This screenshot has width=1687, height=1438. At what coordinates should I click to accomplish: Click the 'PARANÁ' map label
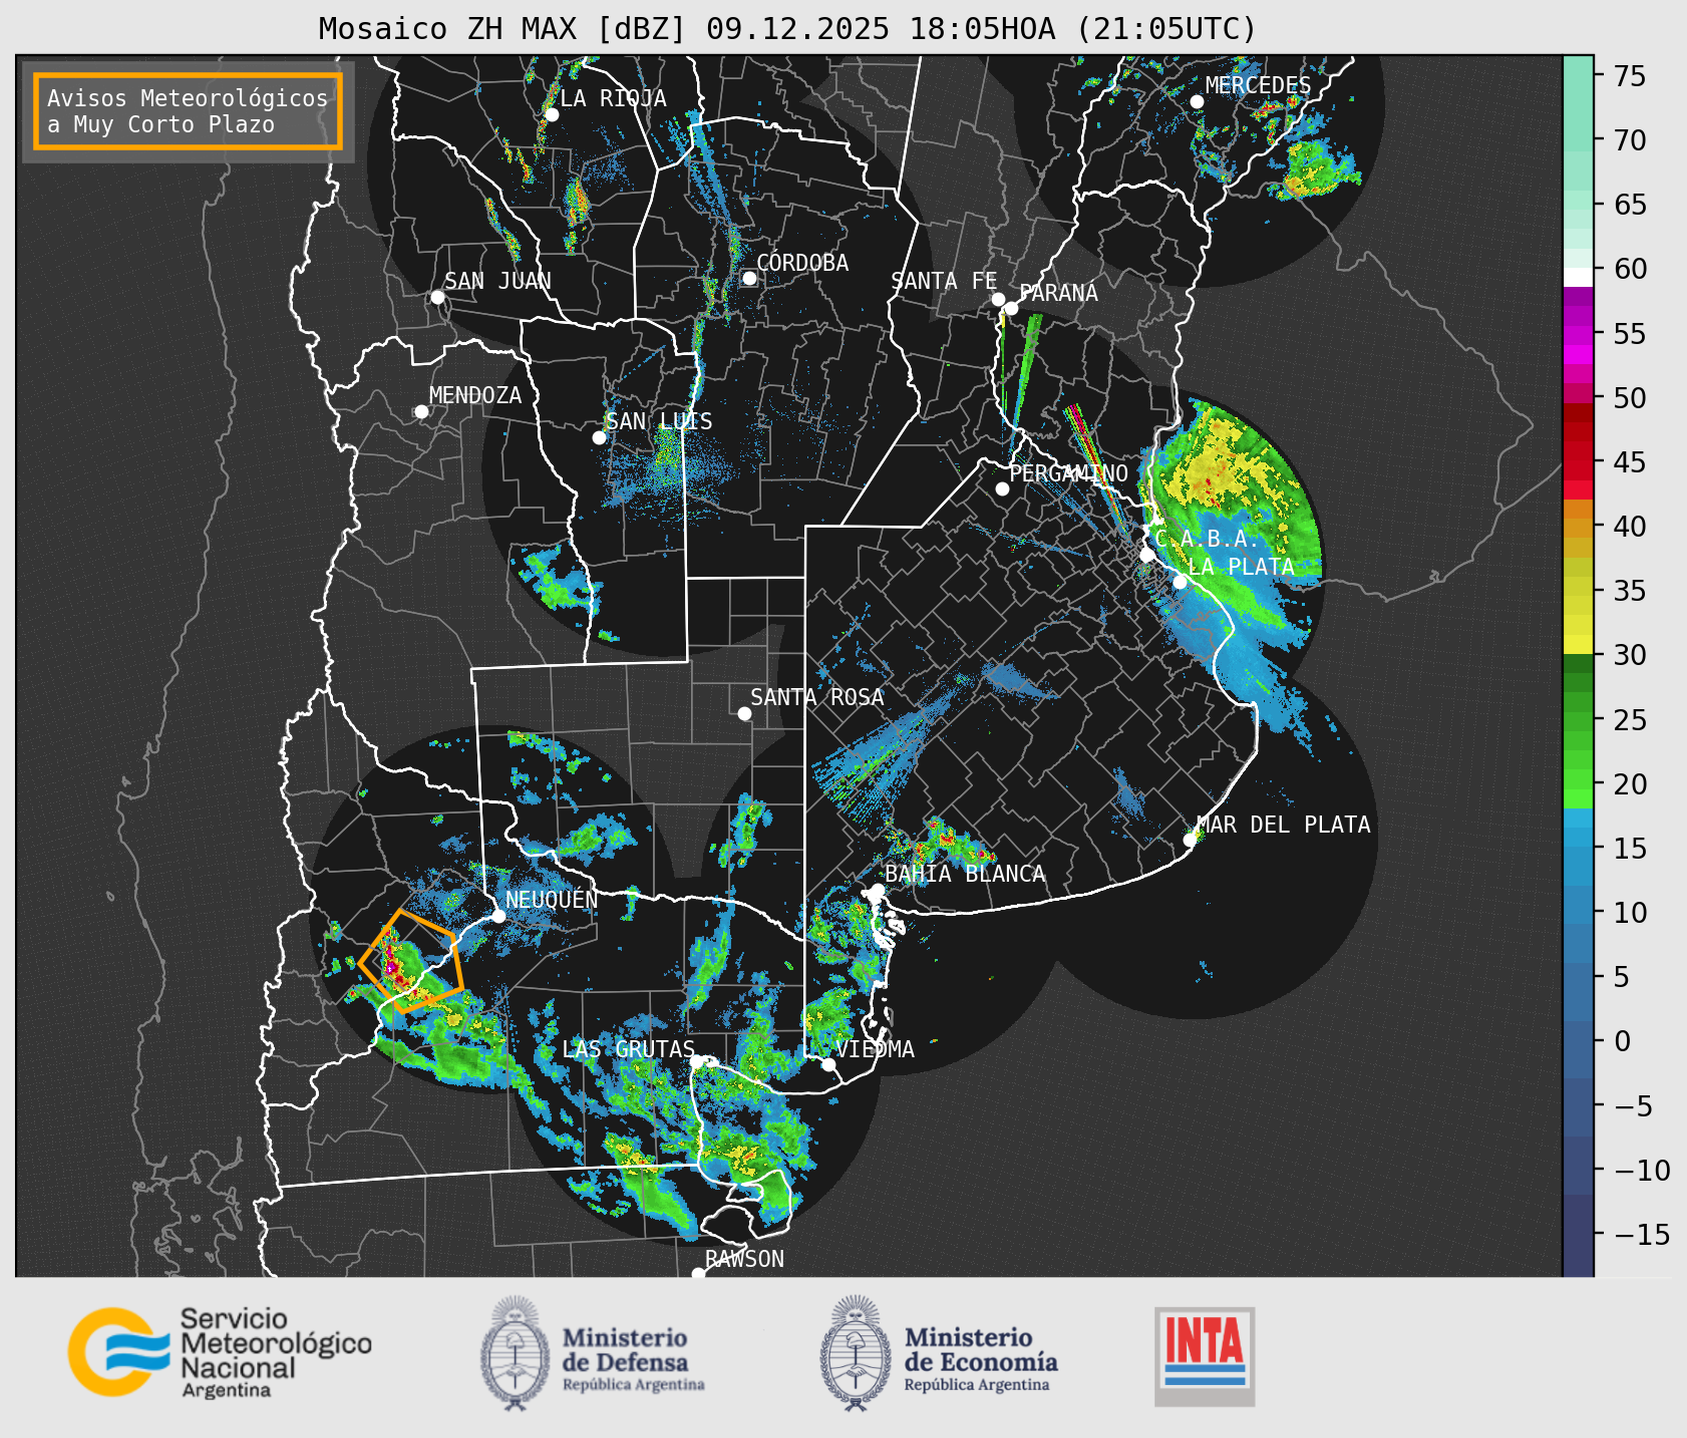click(1059, 293)
